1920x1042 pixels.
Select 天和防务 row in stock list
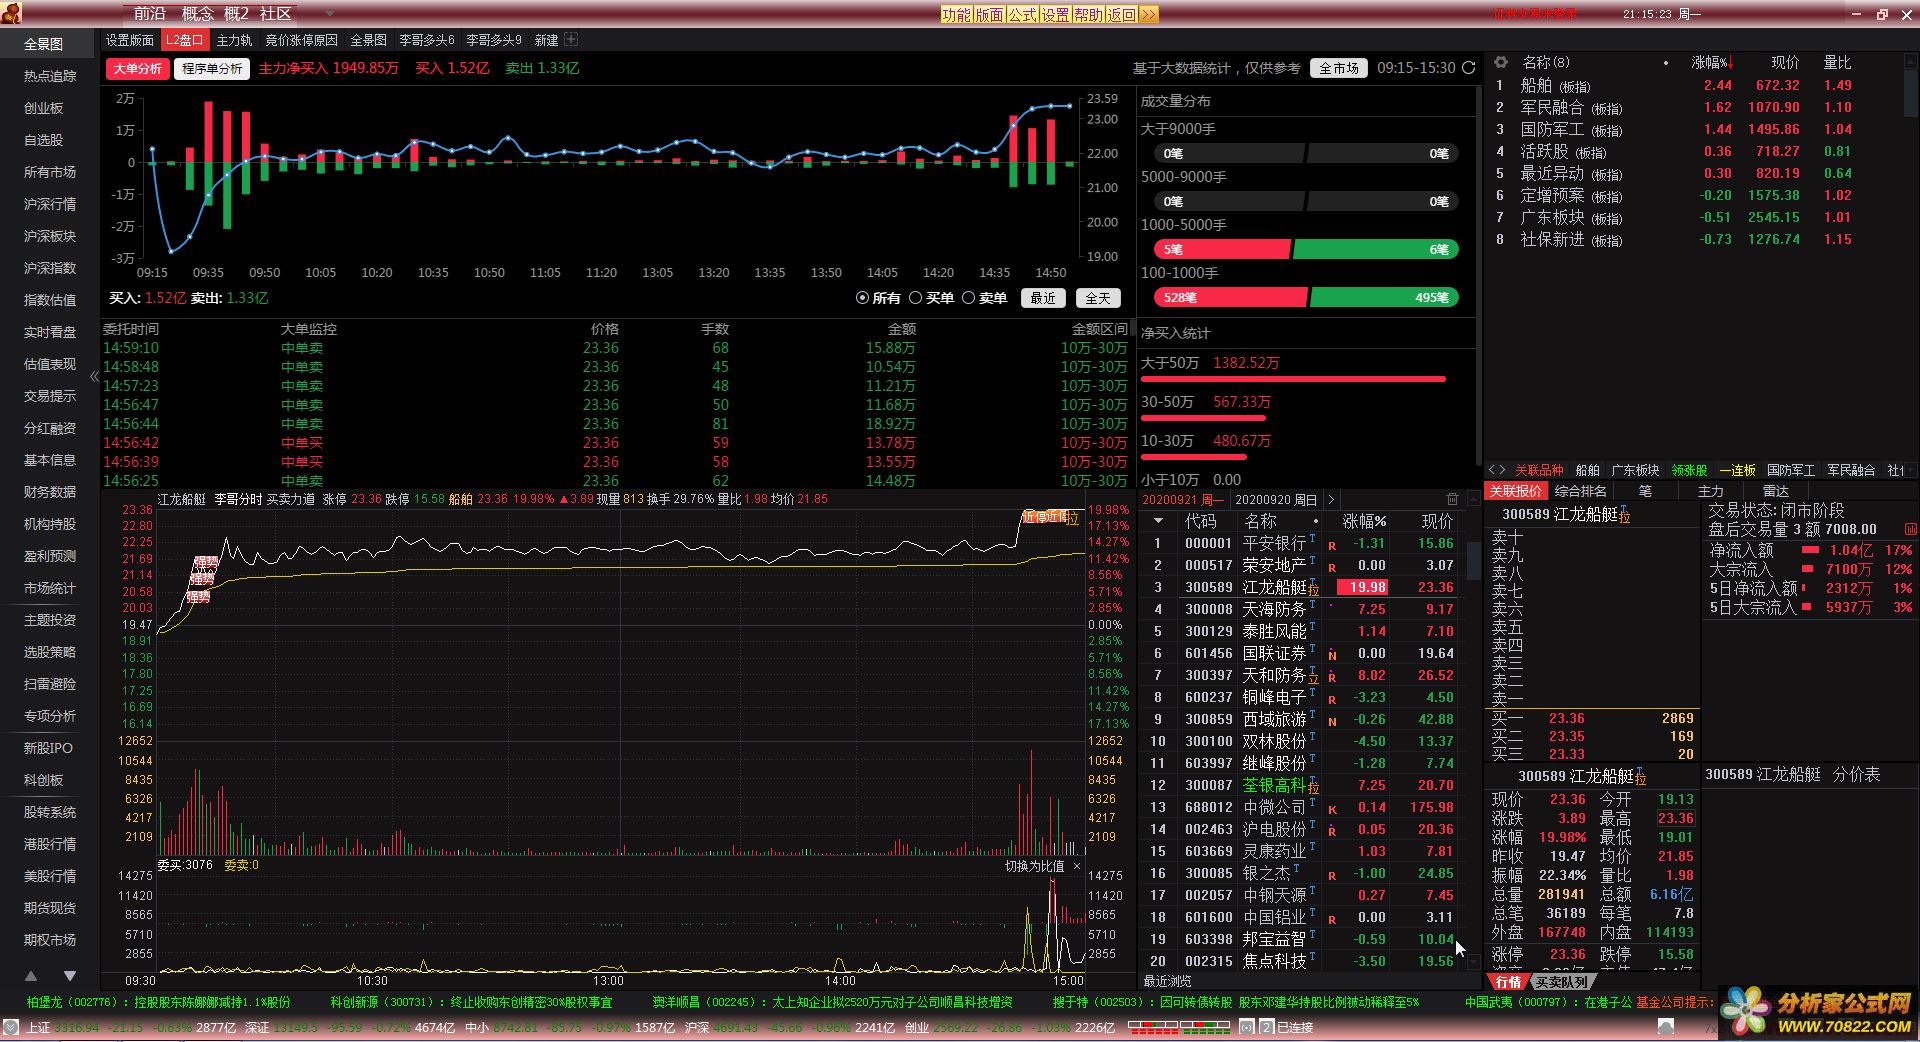pyautogui.click(x=1301, y=675)
